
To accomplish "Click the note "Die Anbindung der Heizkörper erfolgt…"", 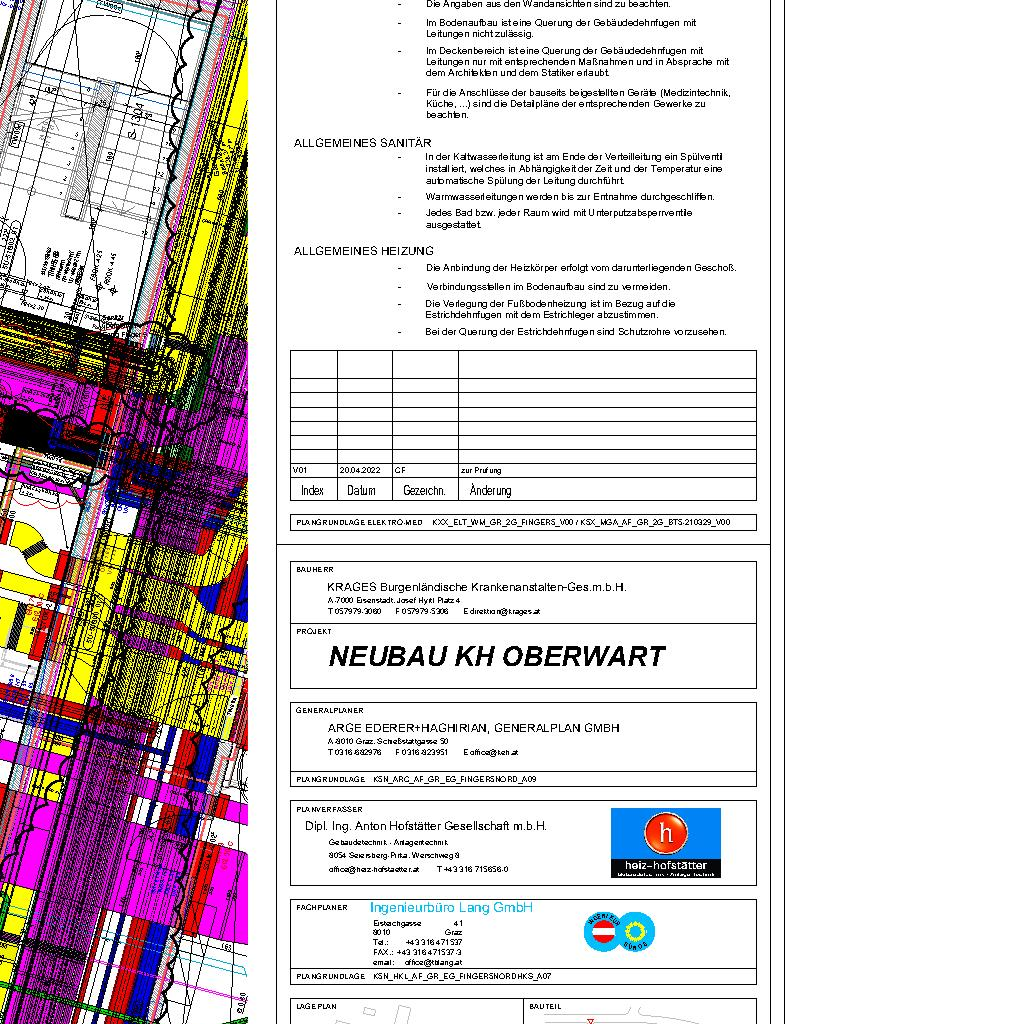I will (581, 268).
